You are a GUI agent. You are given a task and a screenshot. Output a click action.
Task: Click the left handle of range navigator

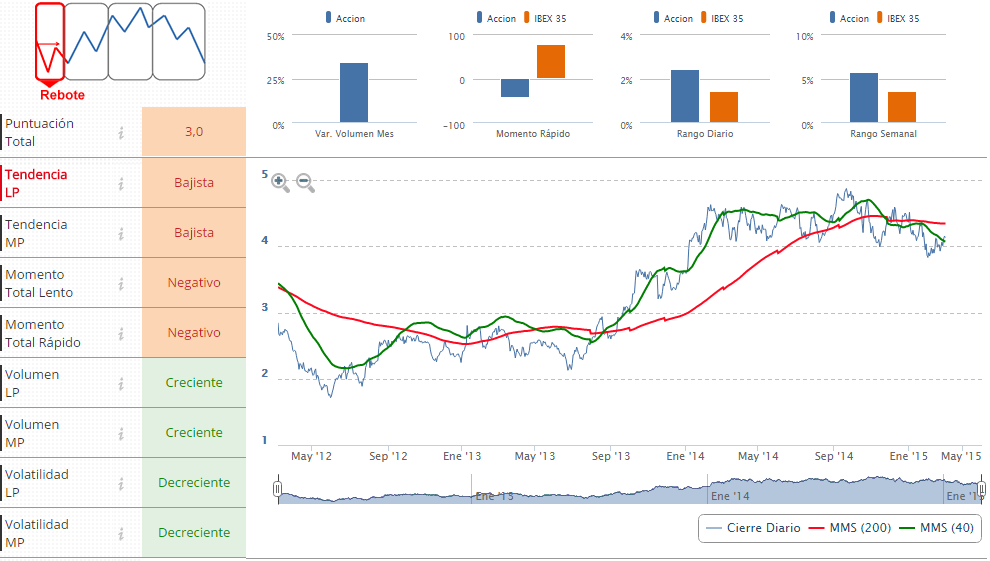point(278,489)
